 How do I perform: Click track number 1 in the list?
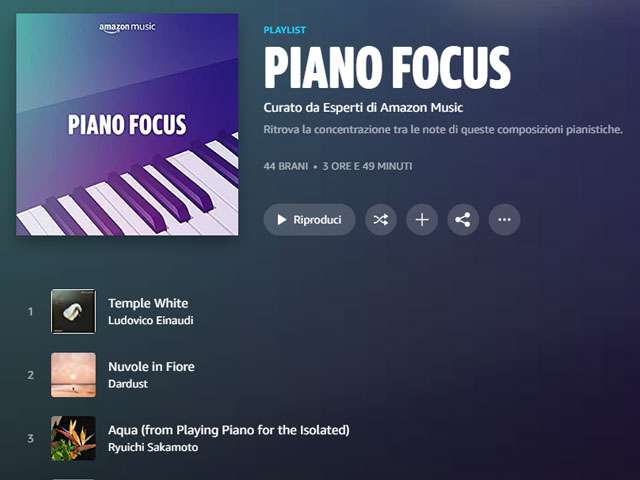point(30,312)
